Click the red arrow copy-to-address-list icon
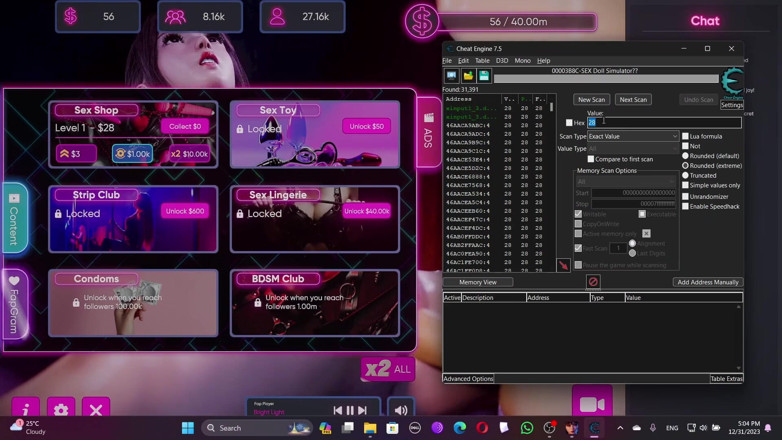The height and width of the screenshot is (440, 782). (x=564, y=265)
